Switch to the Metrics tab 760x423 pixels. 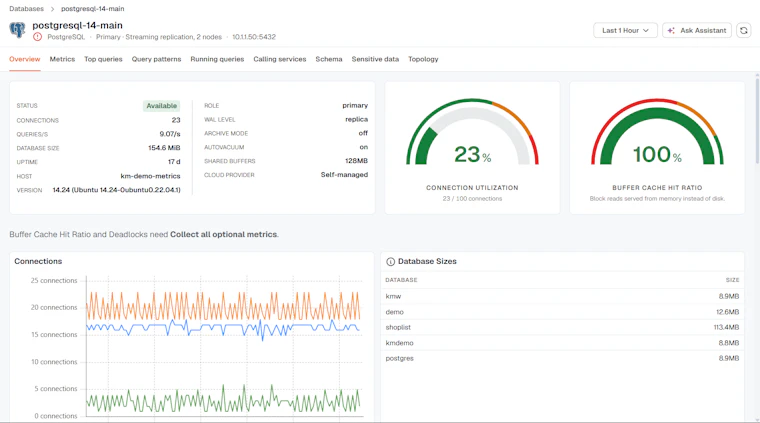pos(62,59)
